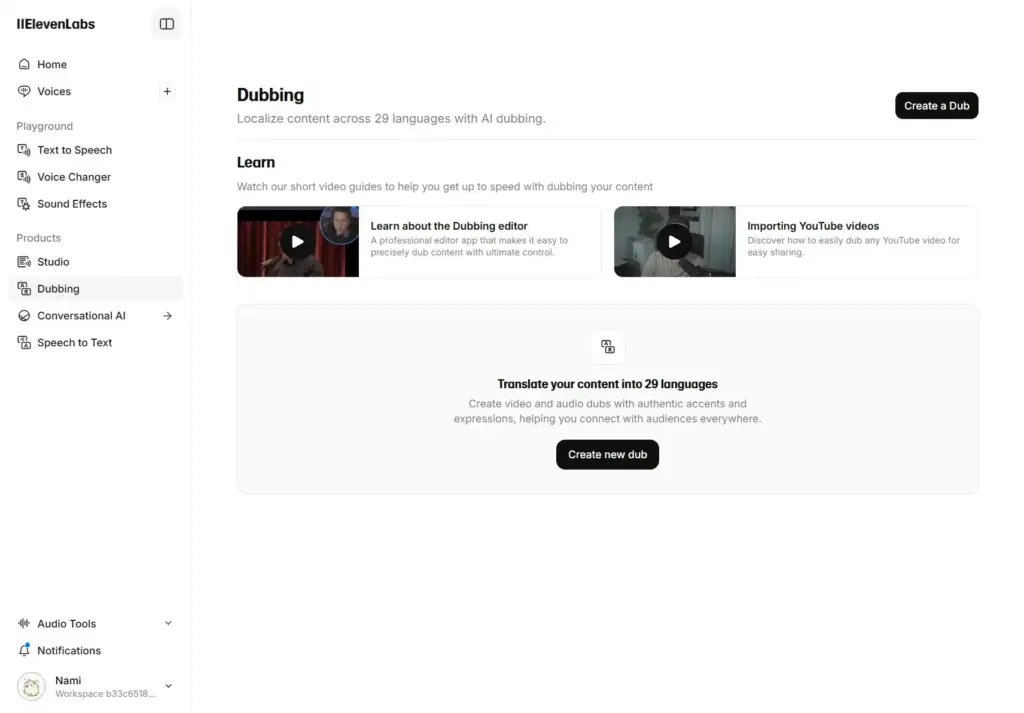1024x713 pixels.
Task: Click the translate icon in empty state card
Action: coord(608,347)
